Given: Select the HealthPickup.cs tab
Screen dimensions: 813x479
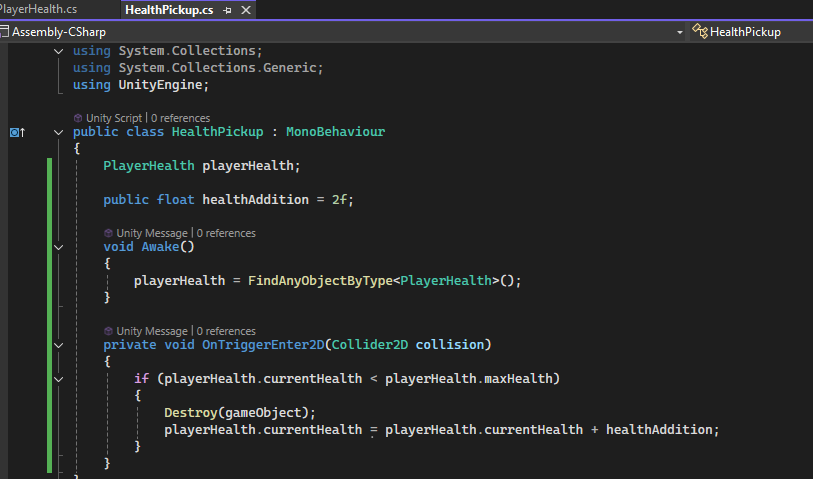Looking at the screenshot, I should [169, 10].
